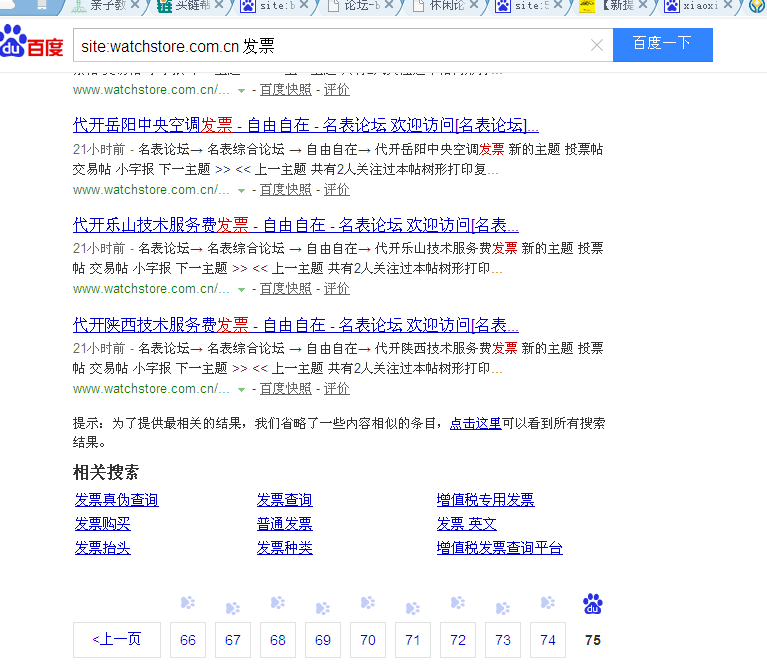Close the xiaoxi browser tab

(x=728, y=5)
